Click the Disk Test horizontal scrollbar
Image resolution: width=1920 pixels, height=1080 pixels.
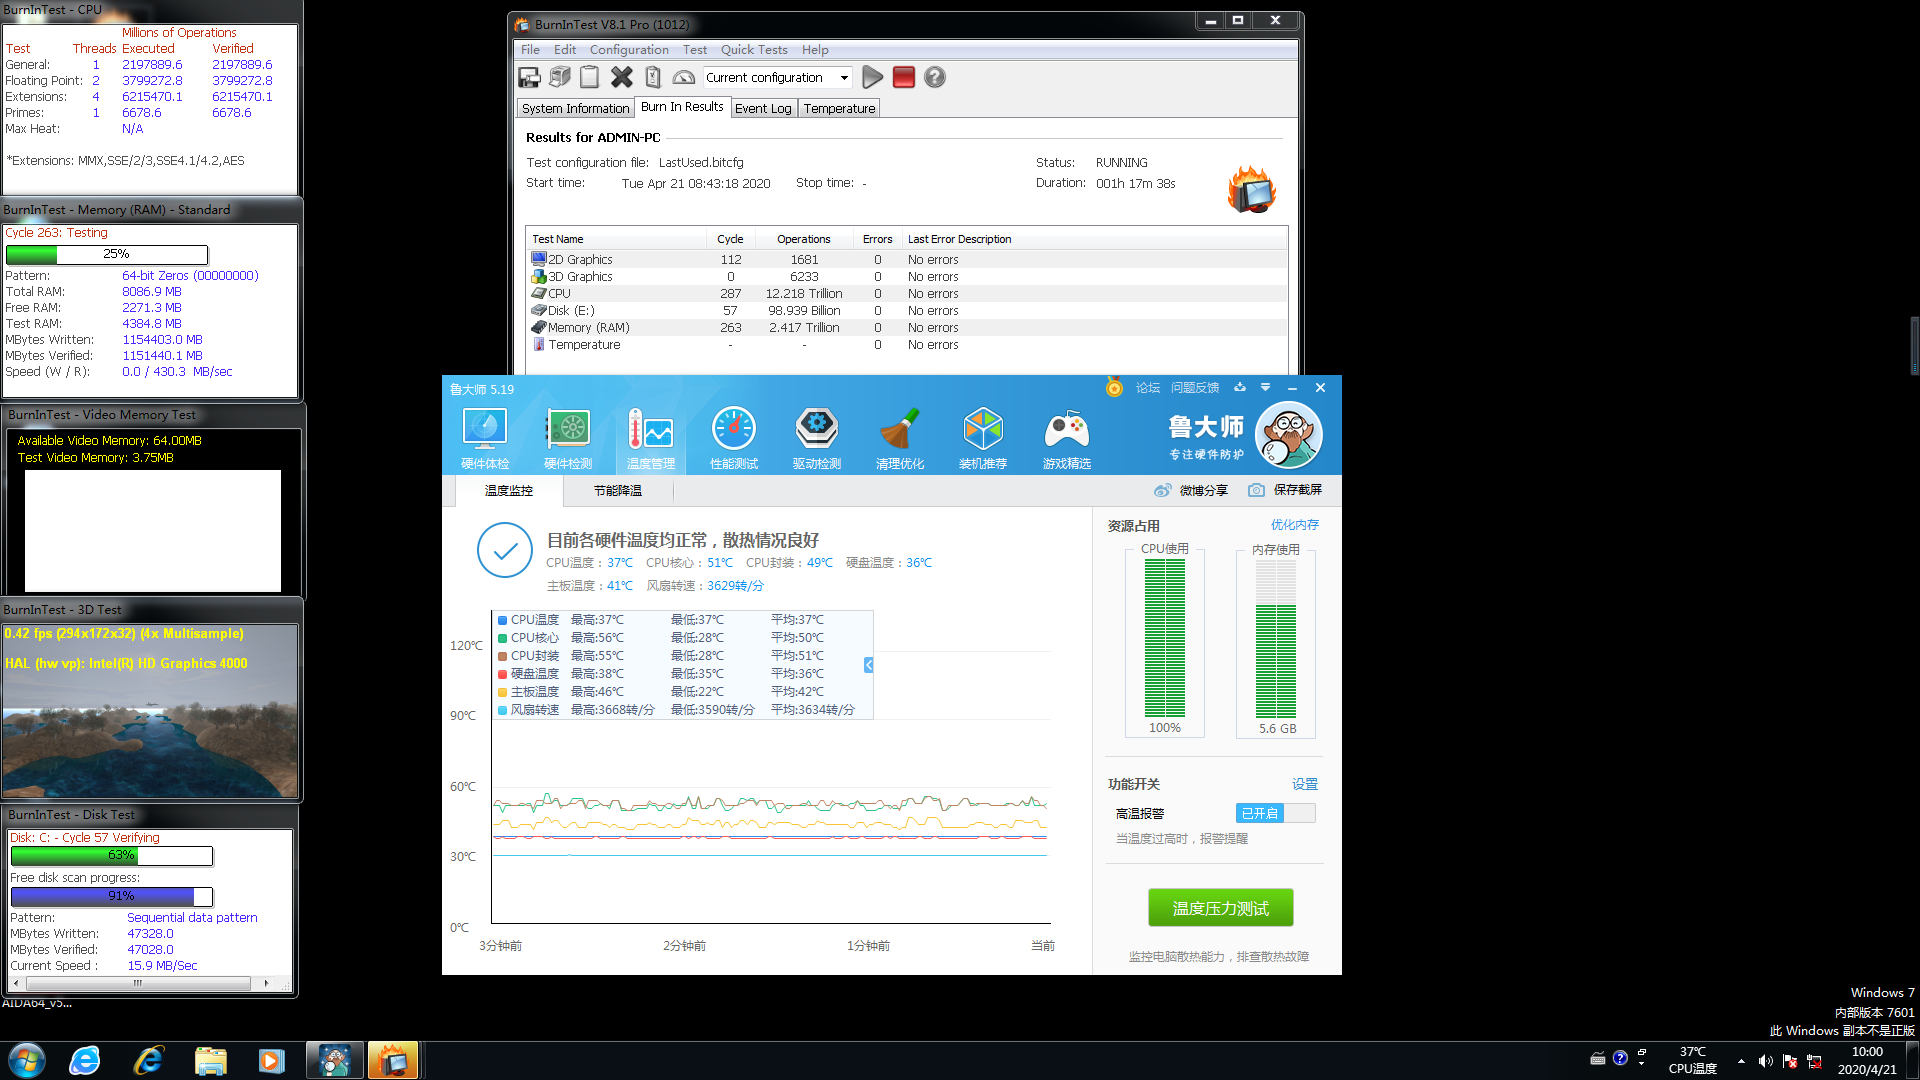coord(140,983)
